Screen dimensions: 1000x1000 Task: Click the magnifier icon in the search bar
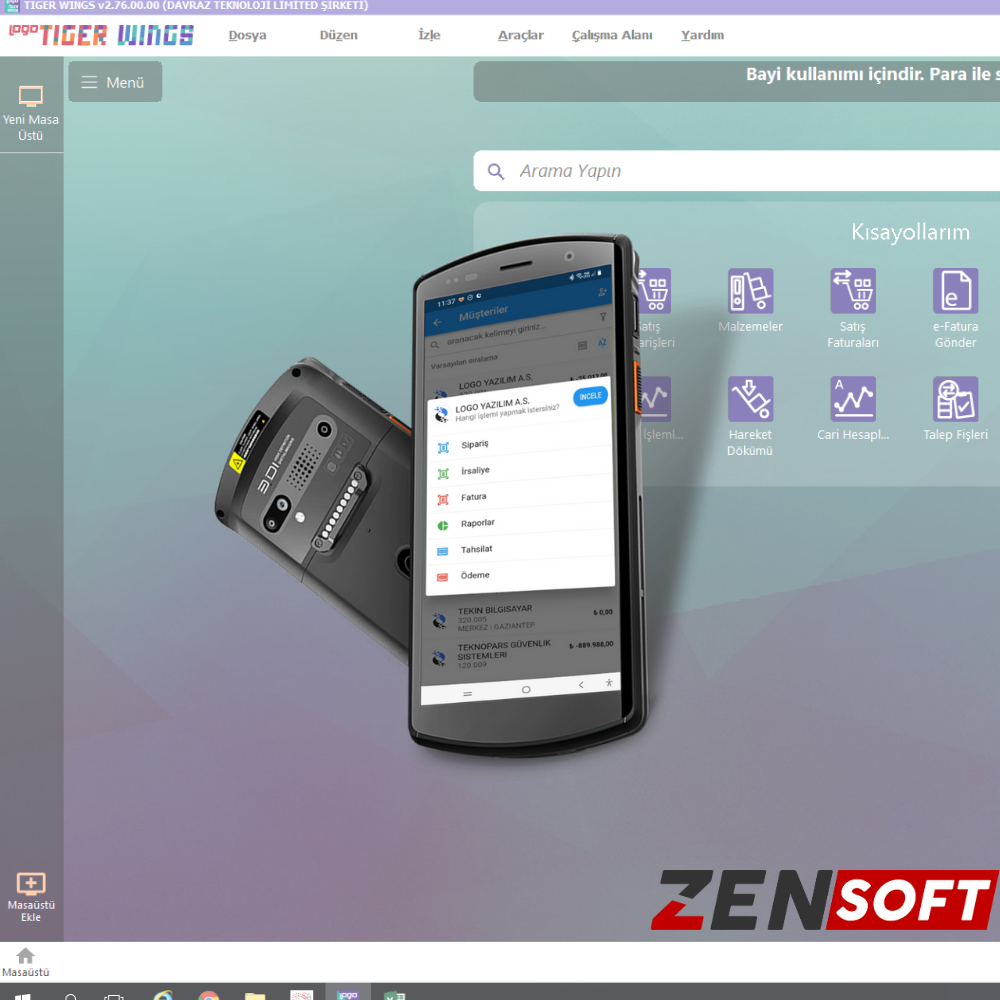[496, 171]
